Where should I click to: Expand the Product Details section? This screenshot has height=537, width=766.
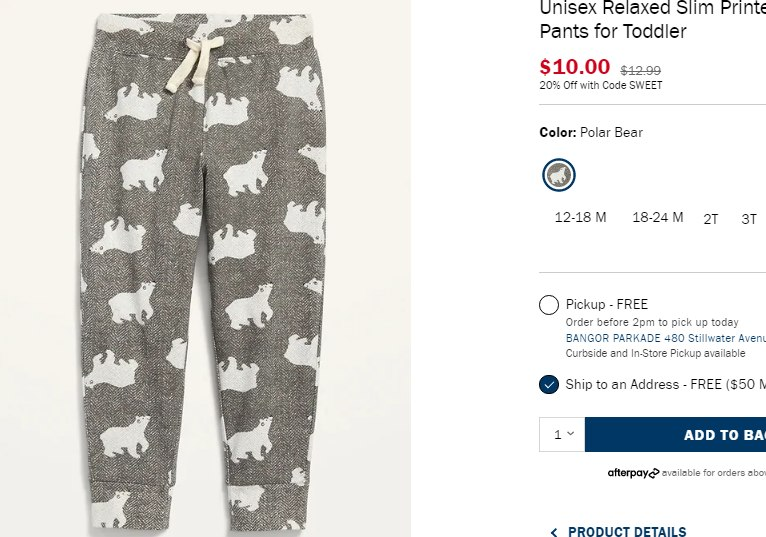pyautogui.click(x=627, y=532)
